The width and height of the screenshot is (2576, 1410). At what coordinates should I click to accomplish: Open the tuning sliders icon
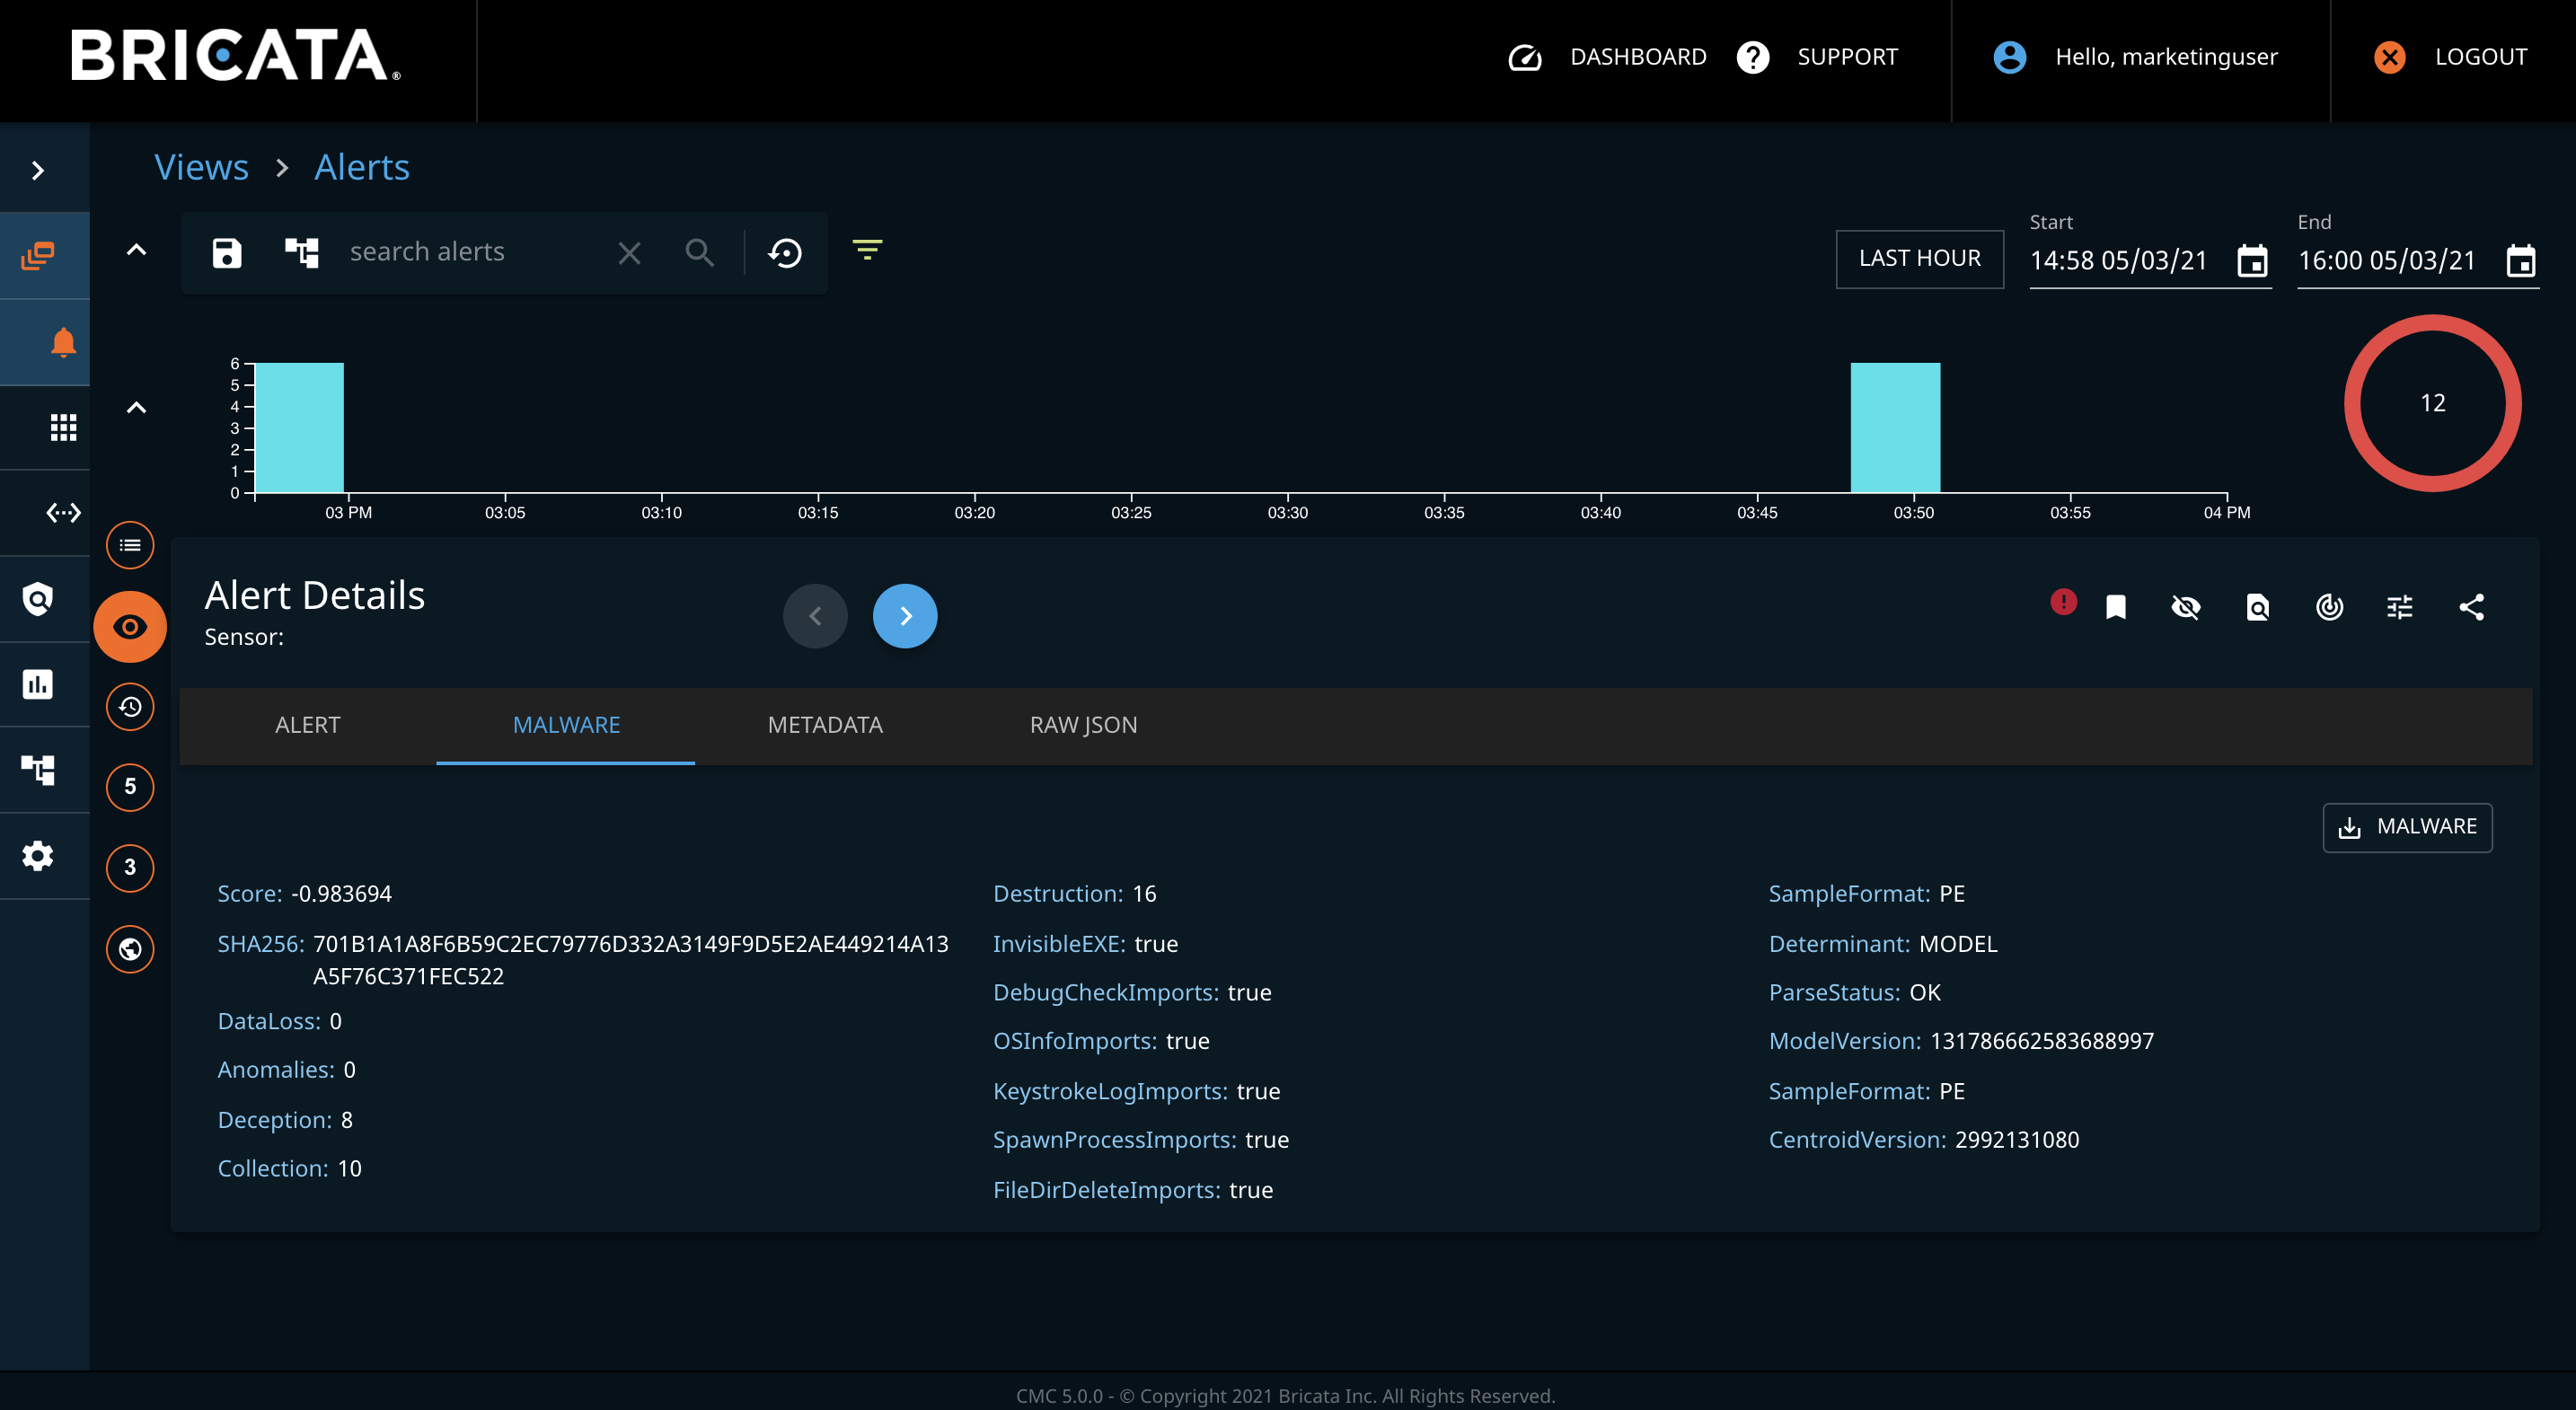point(2399,607)
